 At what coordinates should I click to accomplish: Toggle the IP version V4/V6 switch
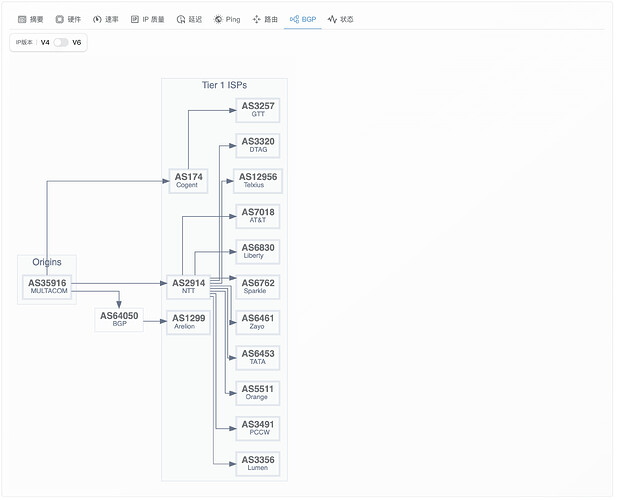(x=61, y=42)
